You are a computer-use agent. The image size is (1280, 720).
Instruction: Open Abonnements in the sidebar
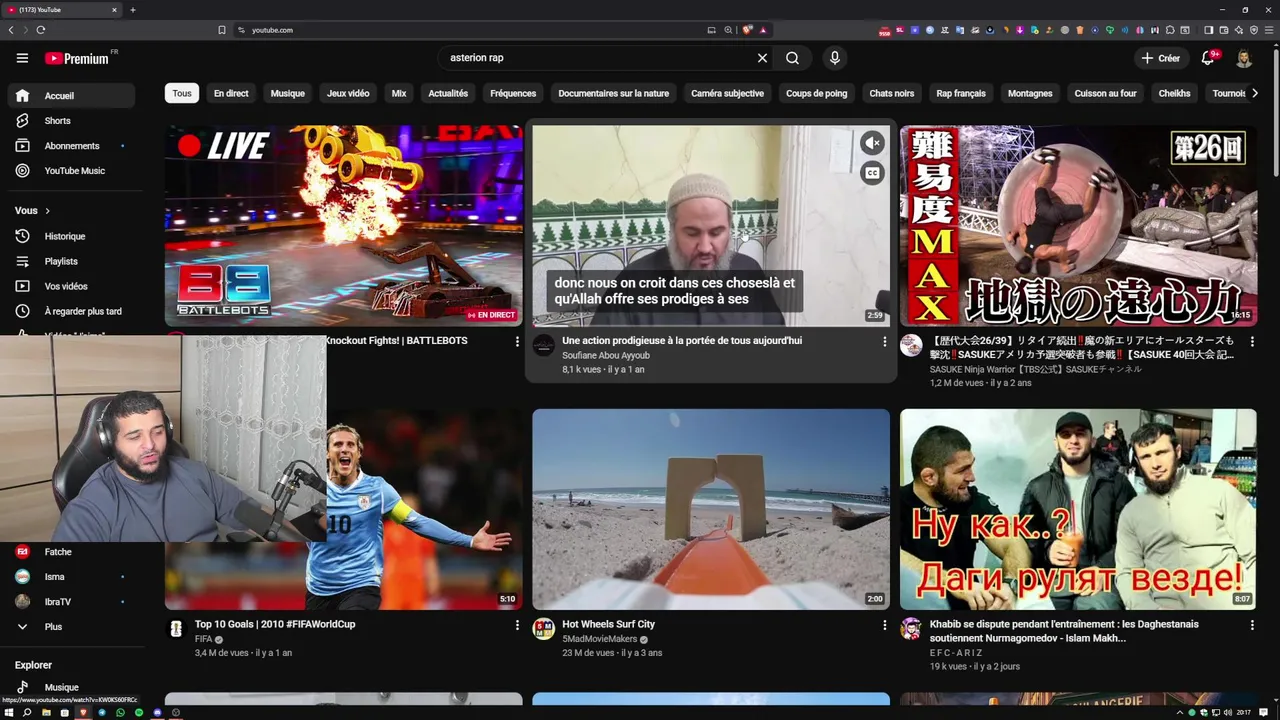[x=72, y=146]
